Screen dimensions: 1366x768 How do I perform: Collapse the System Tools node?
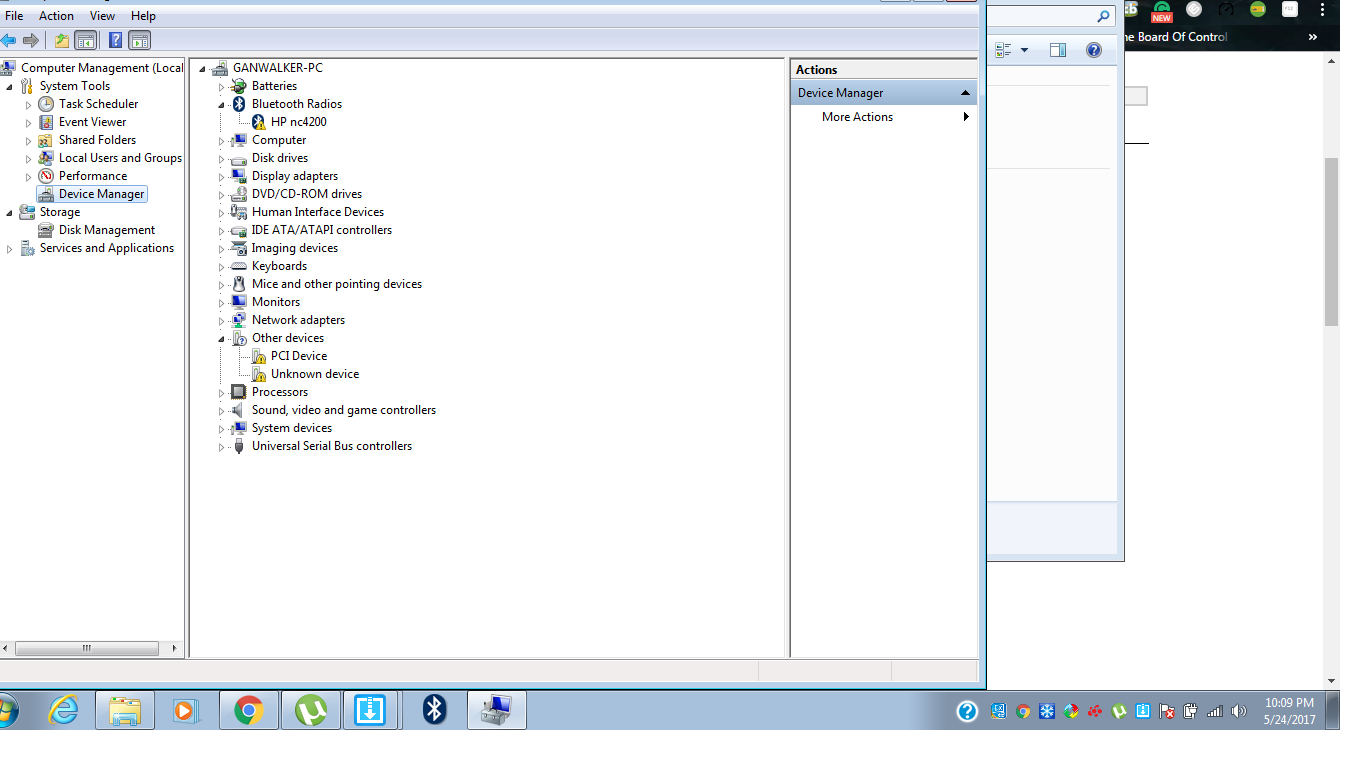[x=10, y=86]
